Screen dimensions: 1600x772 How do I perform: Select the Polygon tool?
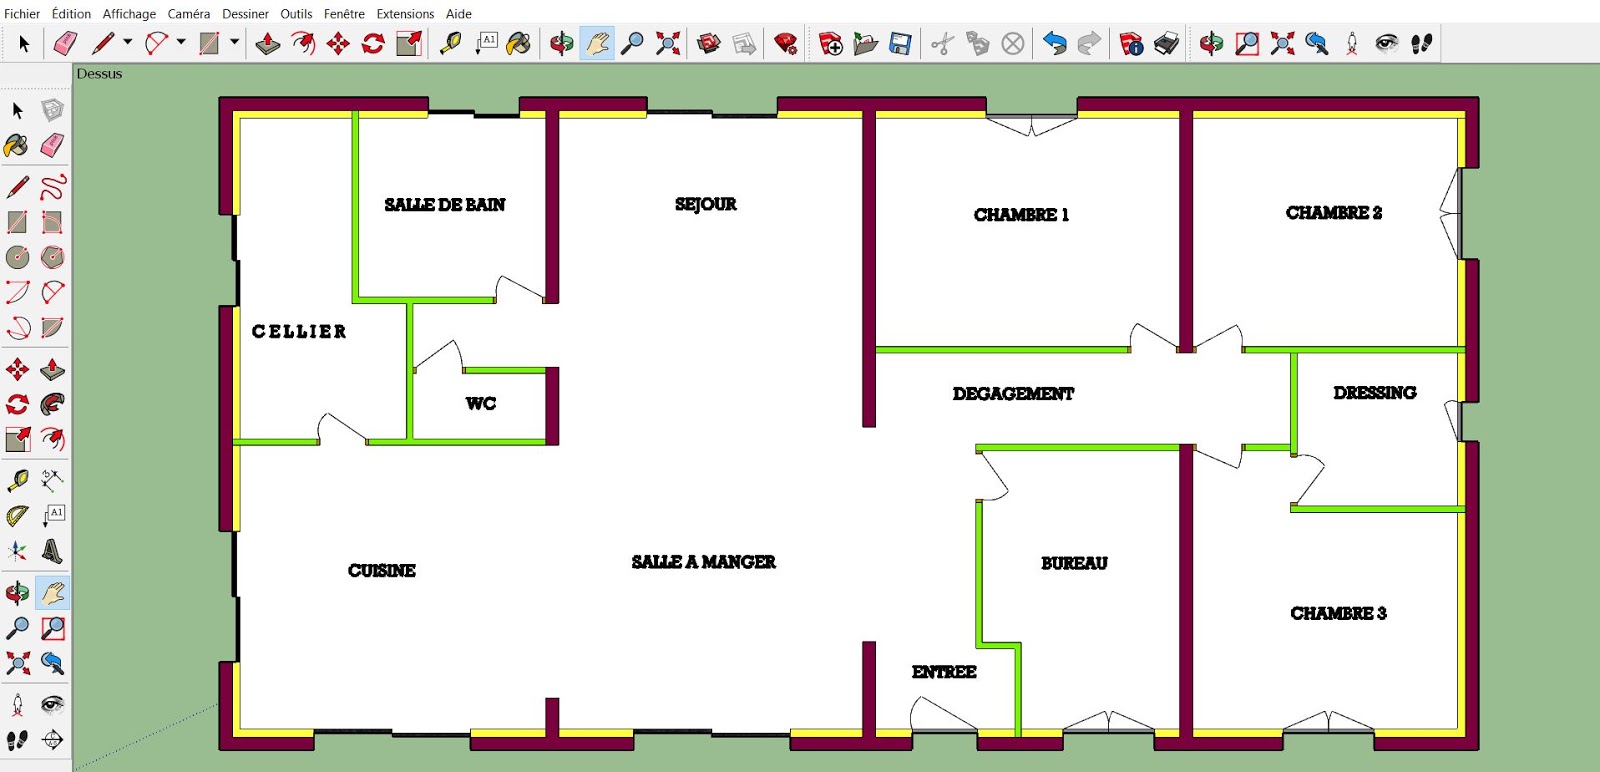pyautogui.click(x=52, y=257)
